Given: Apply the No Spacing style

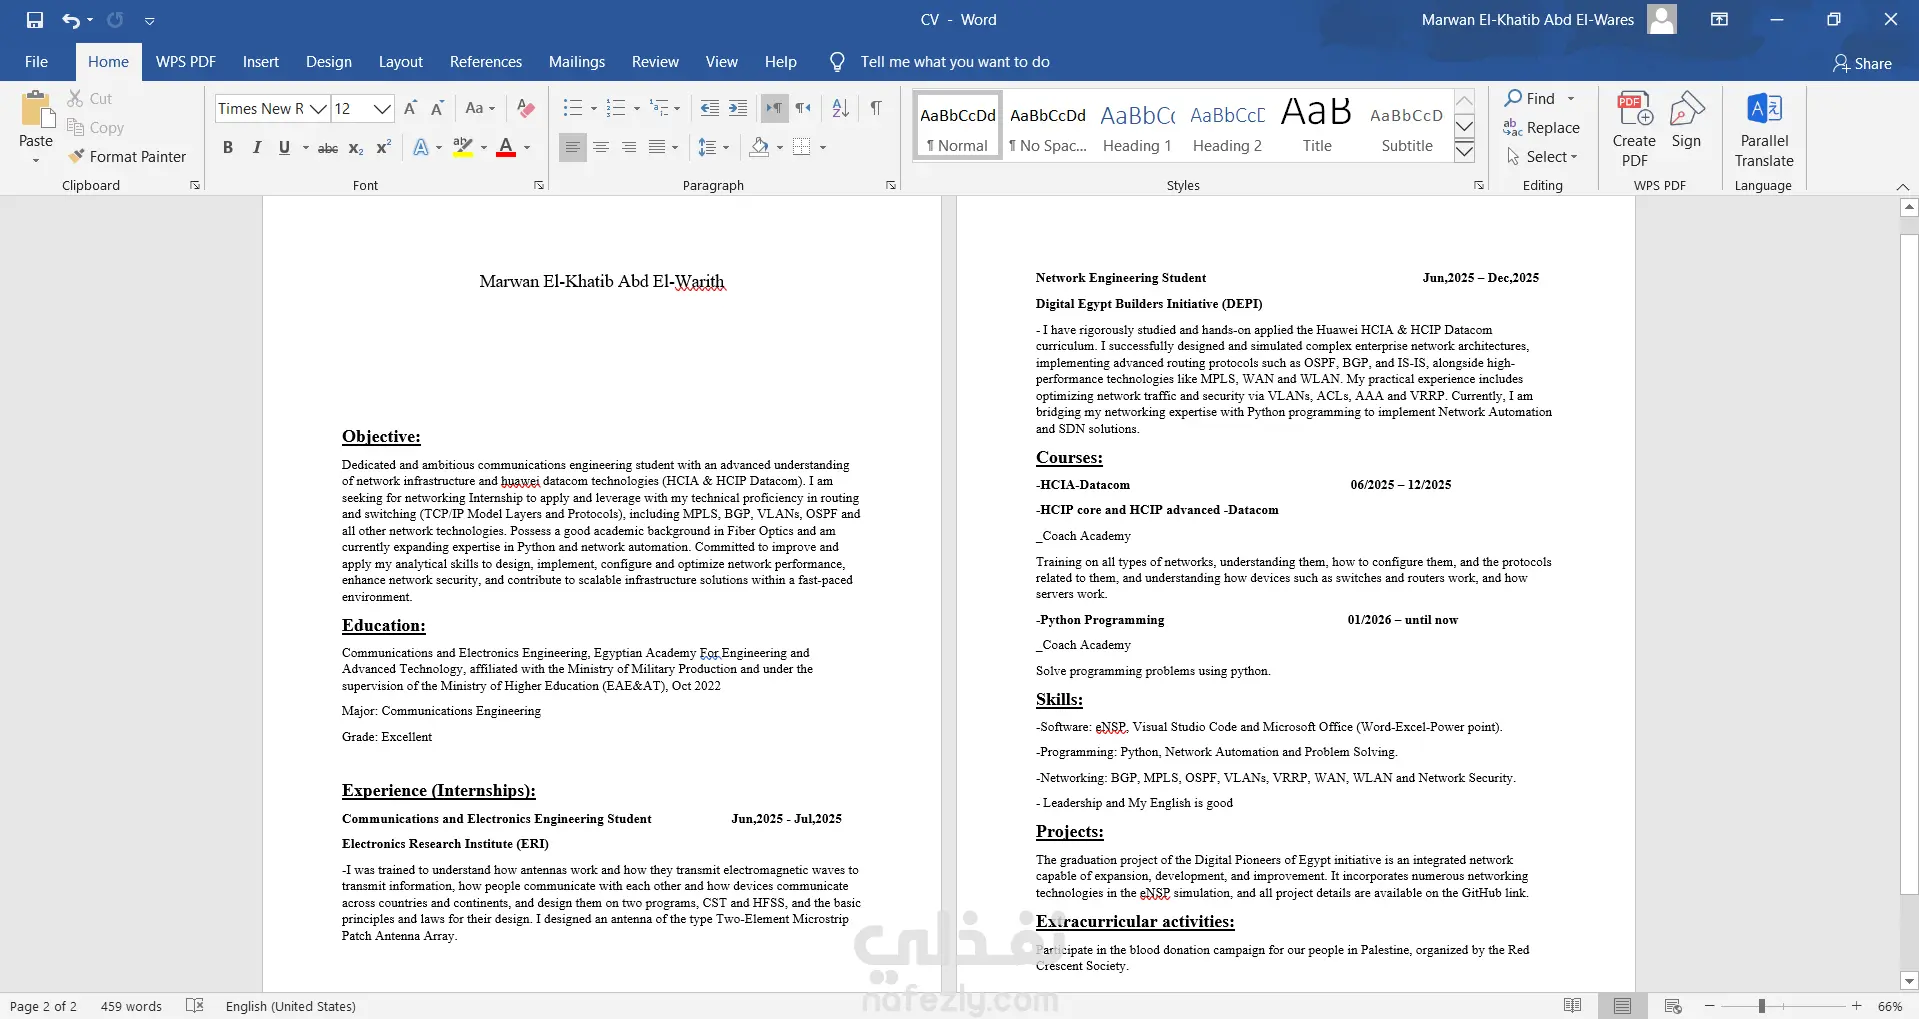Looking at the screenshot, I should tap(1047, 125).
